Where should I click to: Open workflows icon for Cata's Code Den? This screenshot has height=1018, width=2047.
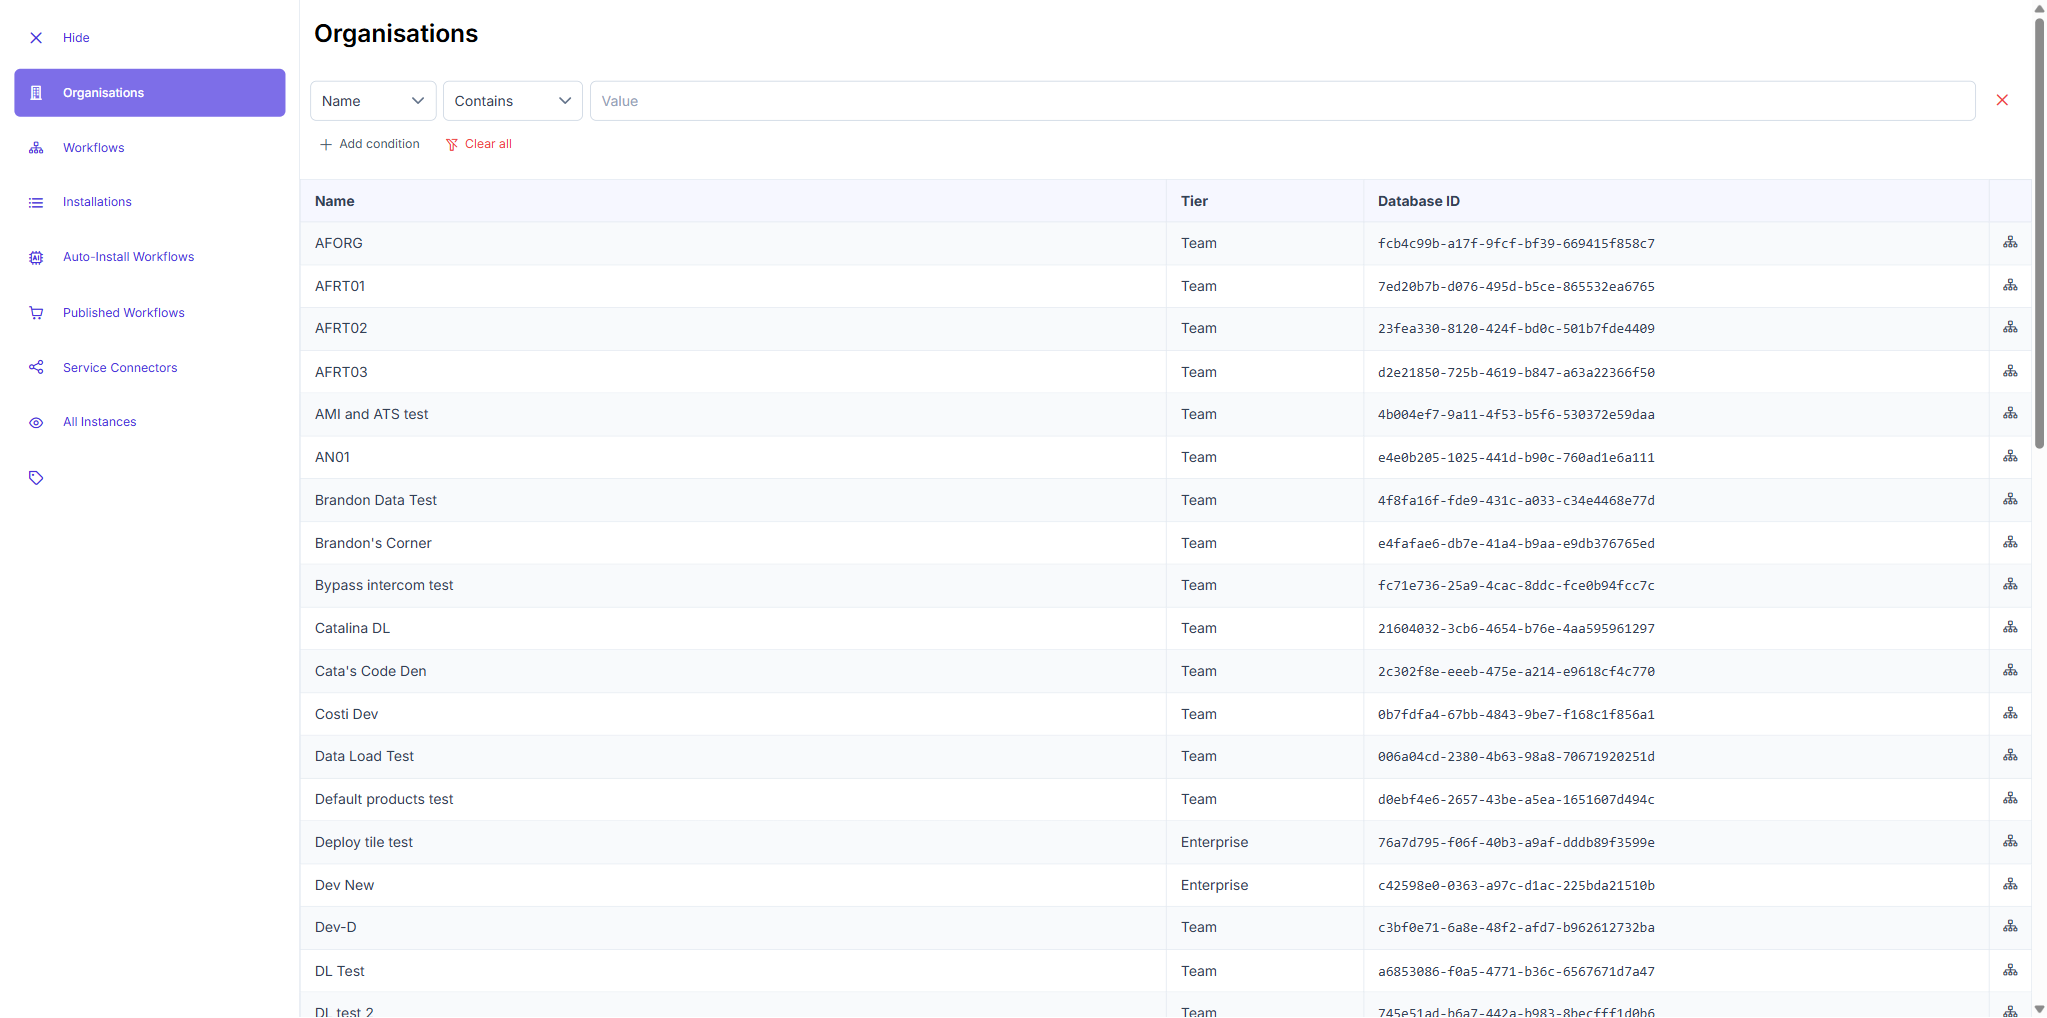pos(2010,671)
